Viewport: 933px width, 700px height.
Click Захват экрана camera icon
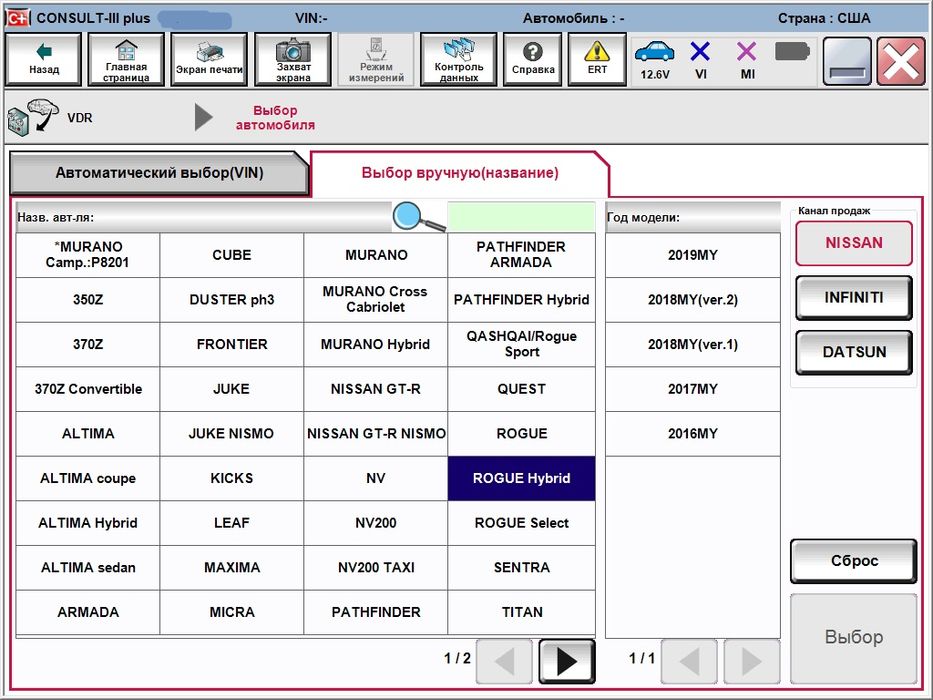293,60
